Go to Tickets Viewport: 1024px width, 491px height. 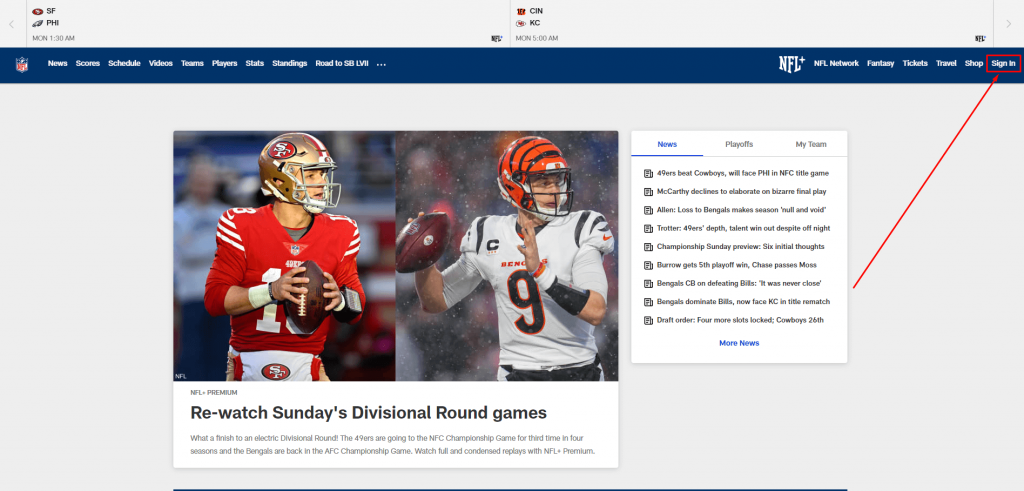click(x=915, y=63)
